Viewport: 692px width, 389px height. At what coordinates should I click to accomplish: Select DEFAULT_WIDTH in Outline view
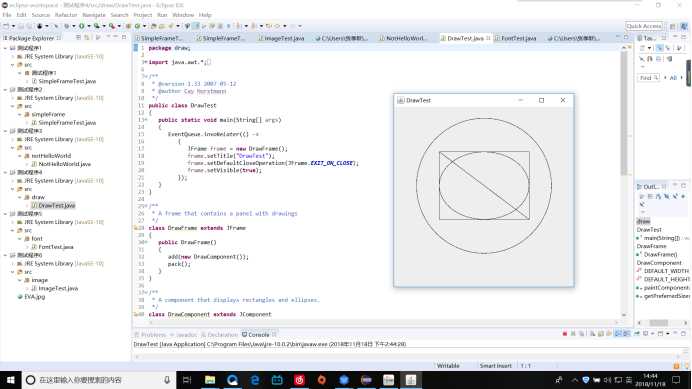[663, 271]
